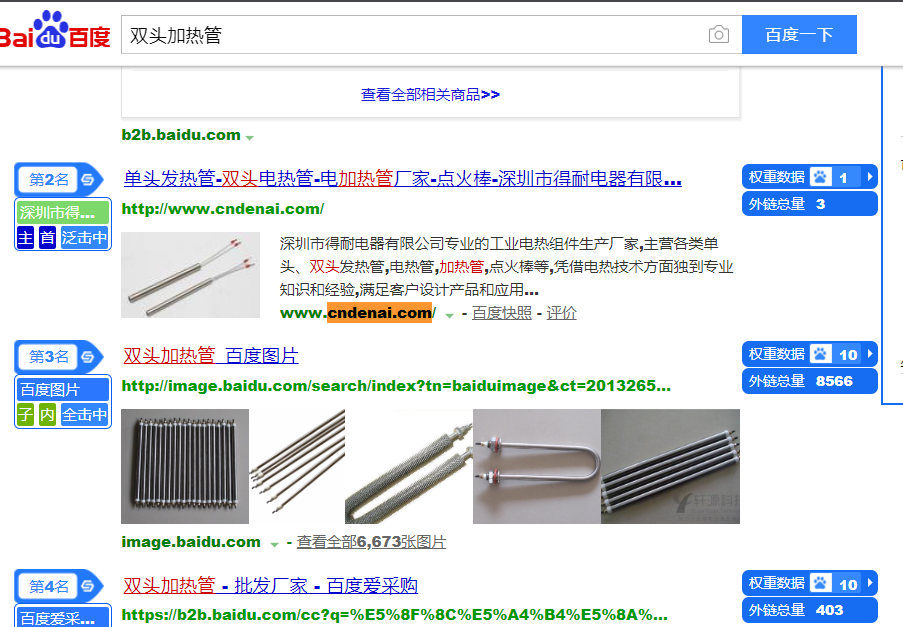
Task: Click the green 深圳市得... site label
Action: tap(63, 212)
